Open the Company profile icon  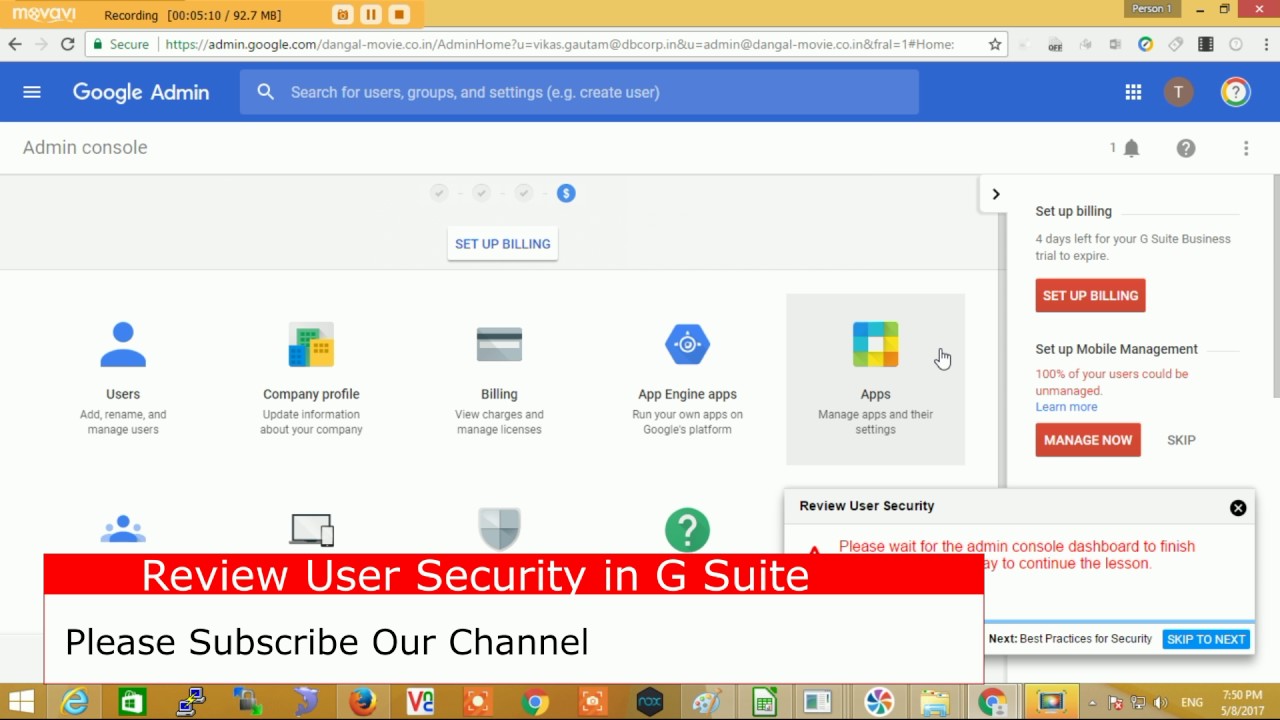[x=311, y=345]
